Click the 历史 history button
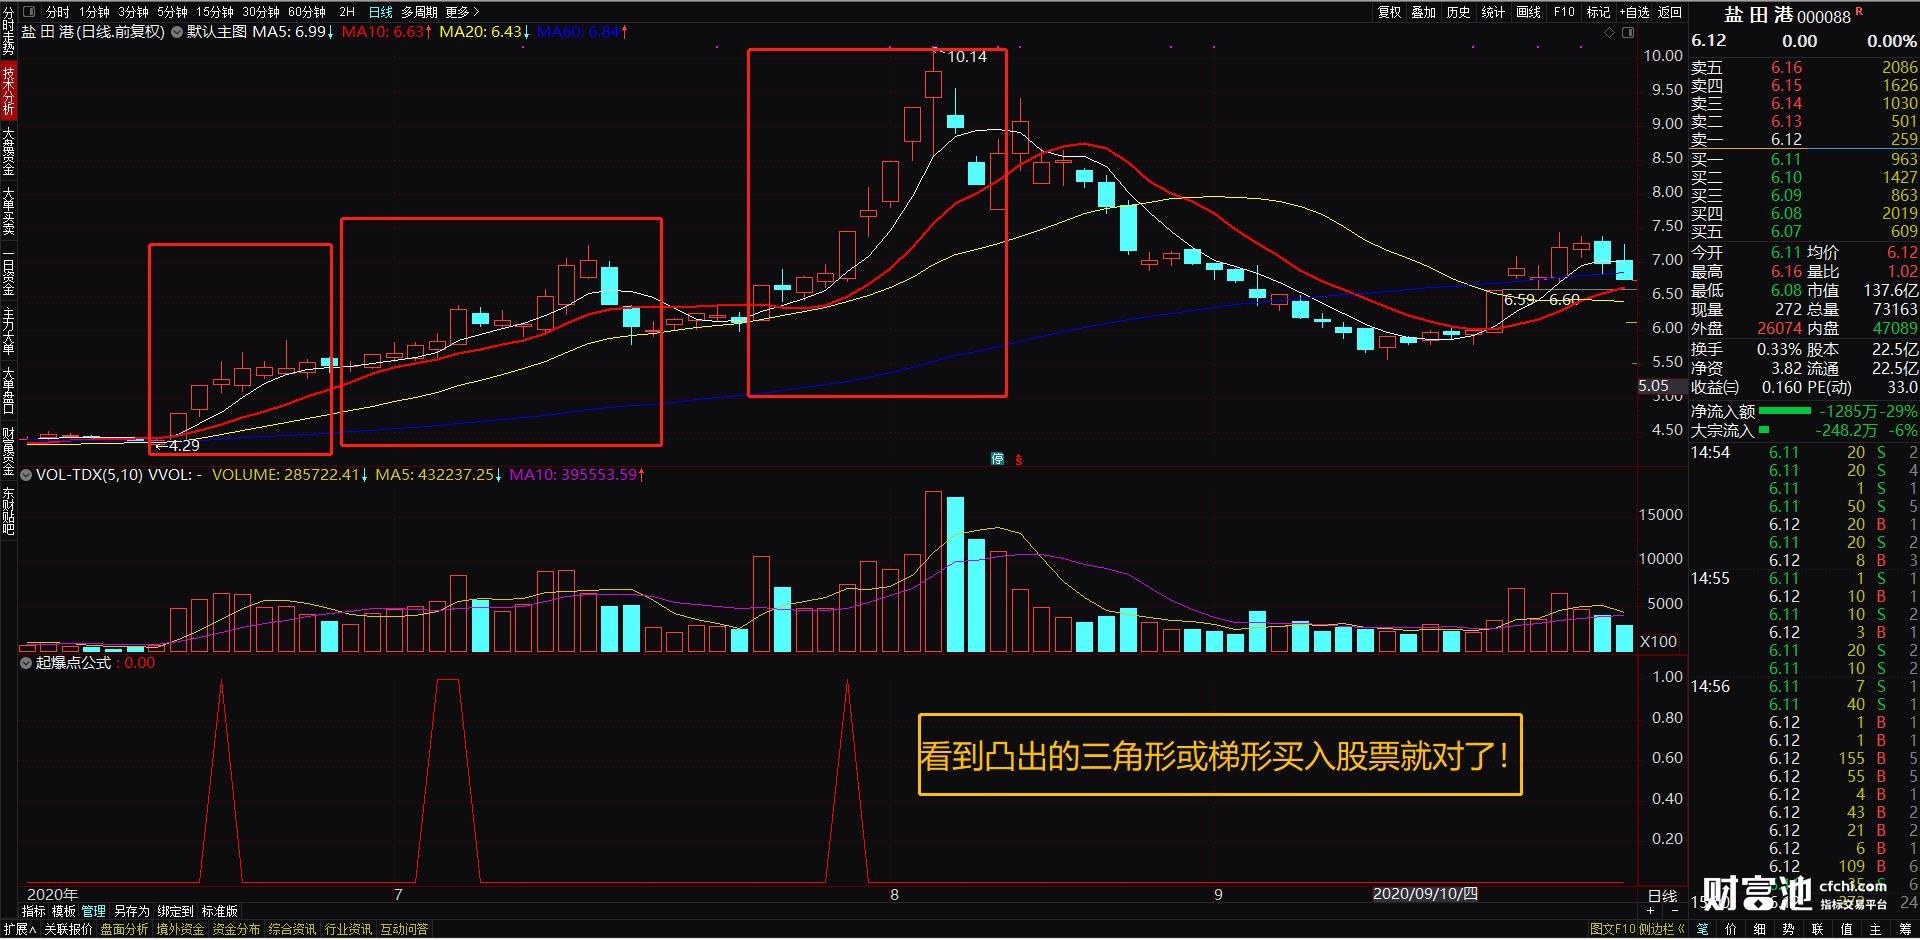This screenshot has height=940, width=1920. 1459,12
